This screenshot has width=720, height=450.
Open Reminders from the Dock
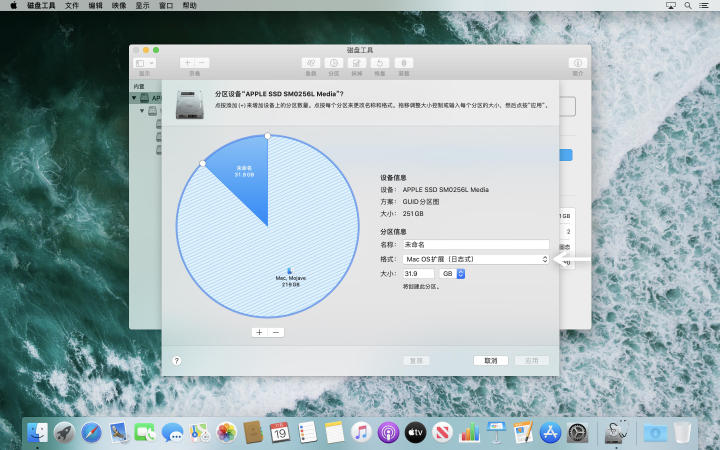pos(307,433)
